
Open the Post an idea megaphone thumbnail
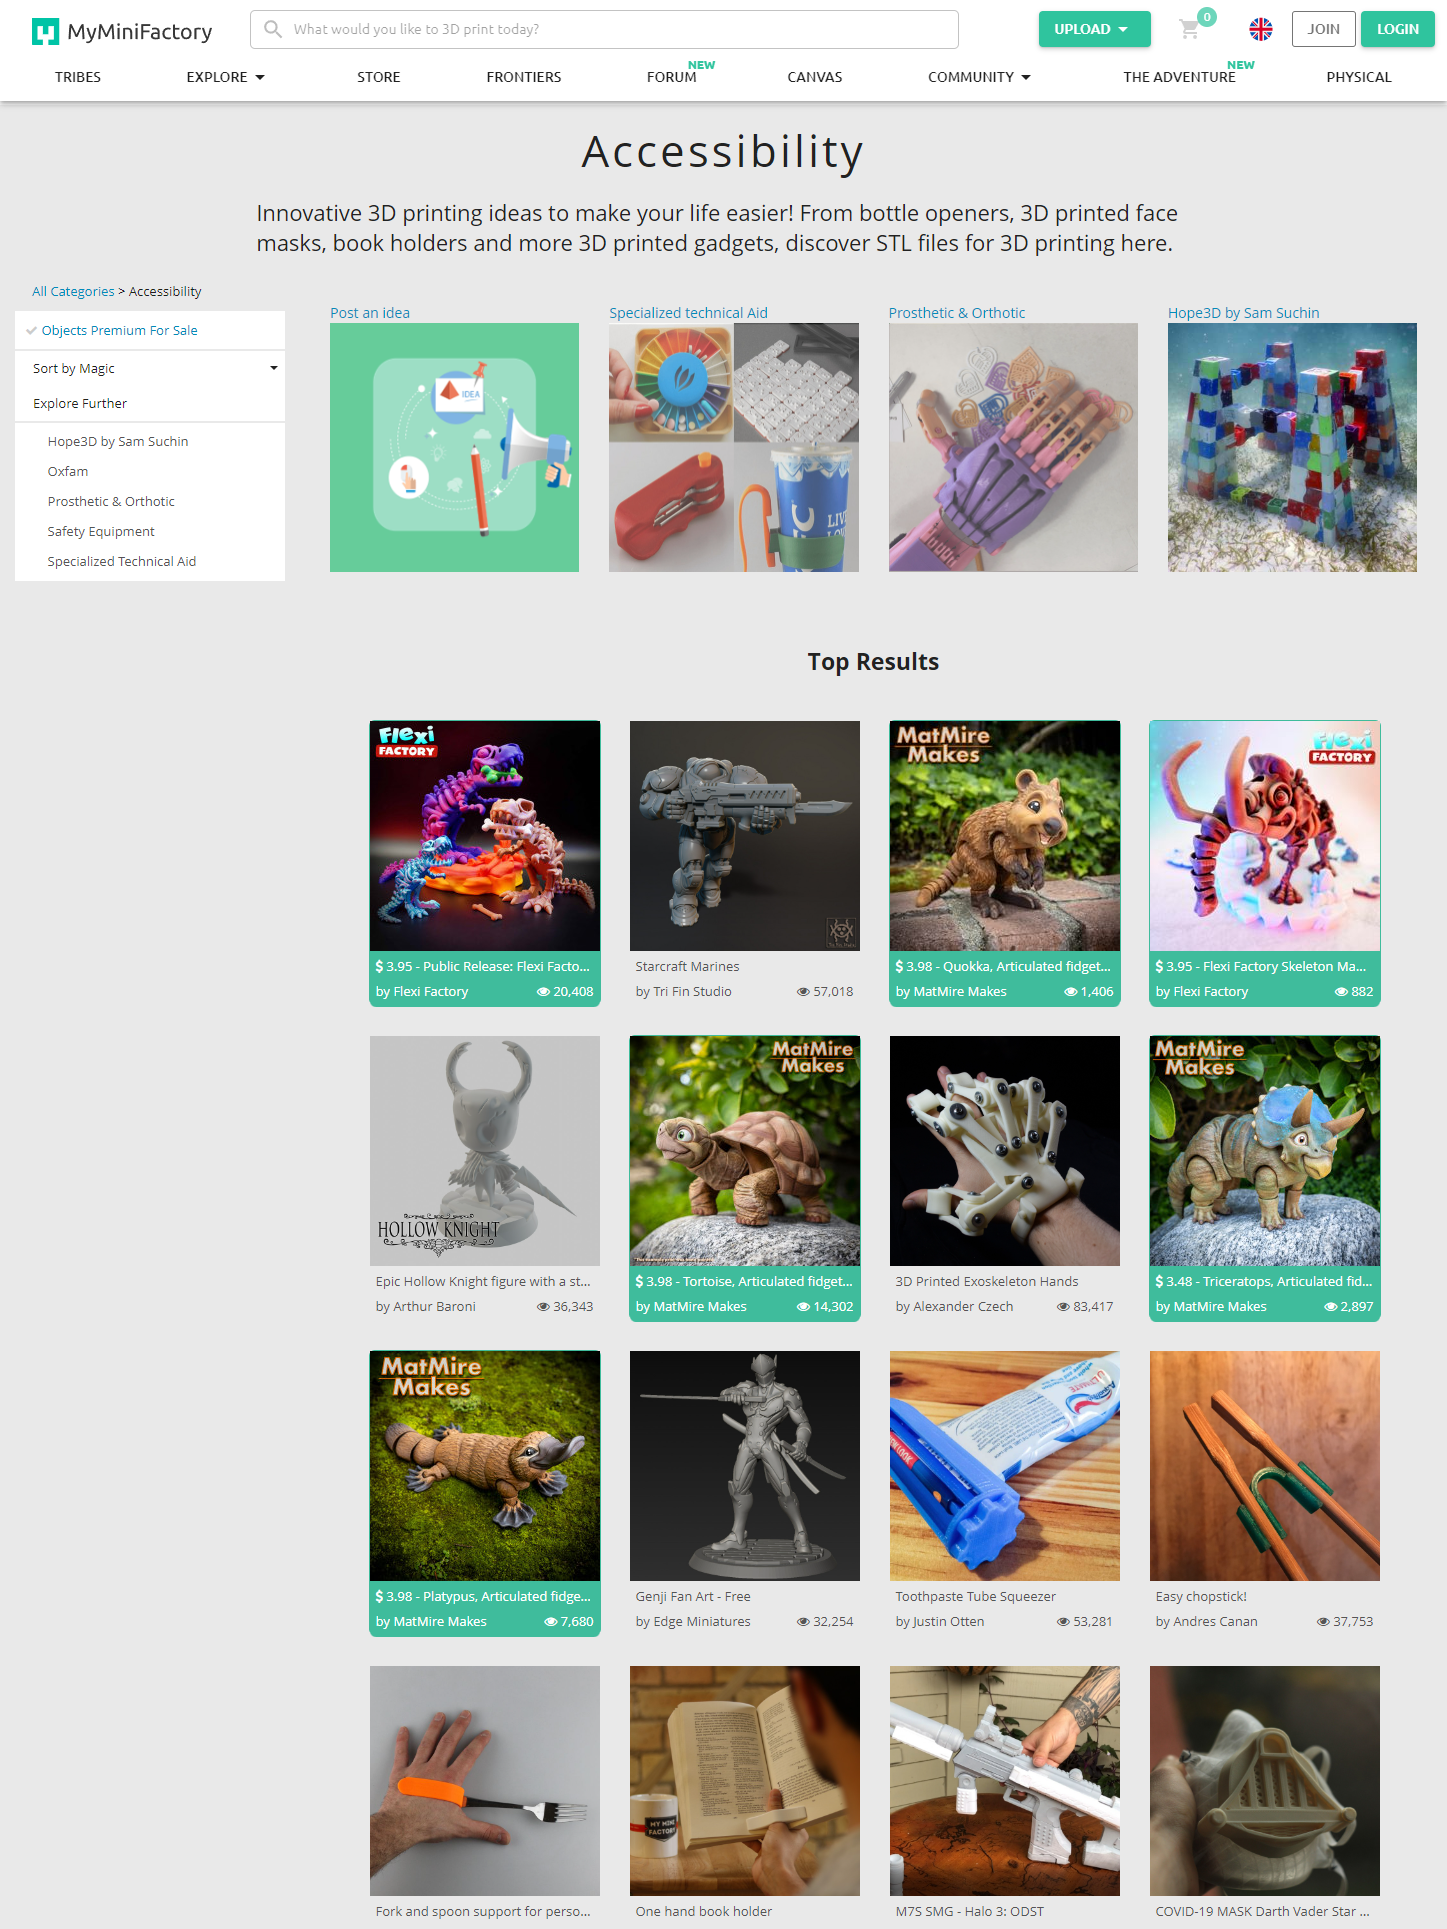[454, 447]
